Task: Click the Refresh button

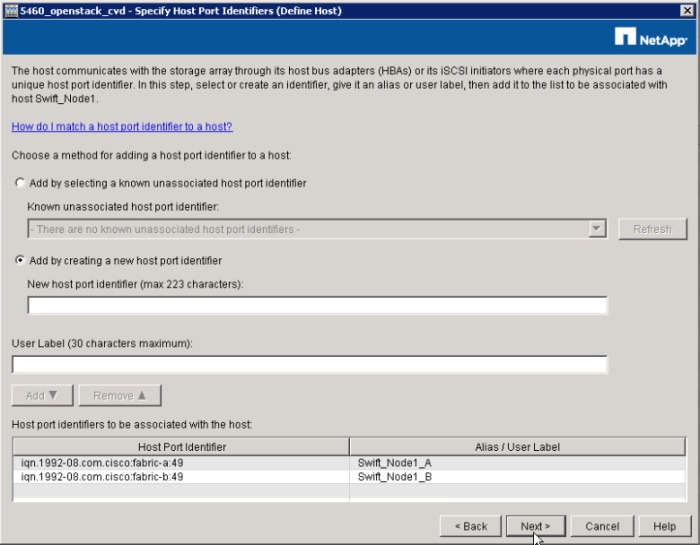Action: pos(652,229)
